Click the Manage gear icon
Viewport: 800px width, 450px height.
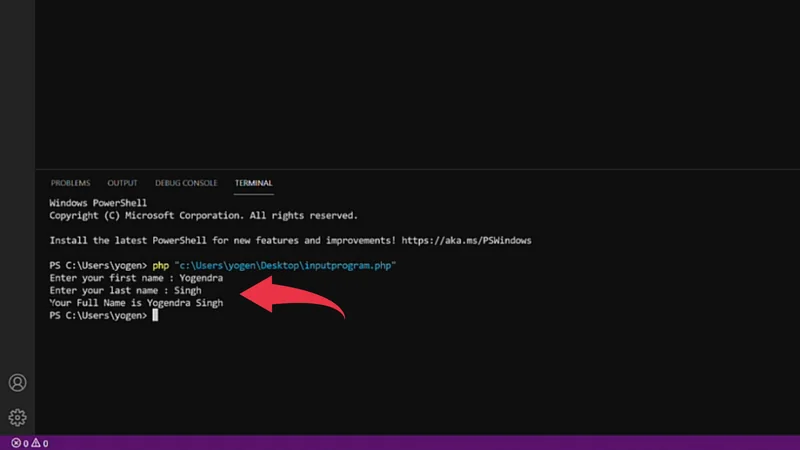click(x=17, y=418)
